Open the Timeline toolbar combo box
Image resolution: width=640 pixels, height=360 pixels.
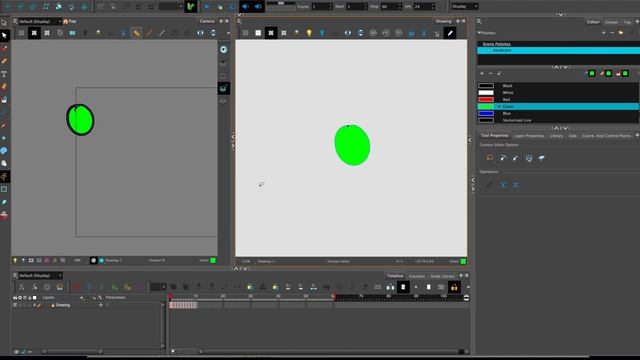click(158, 287)
